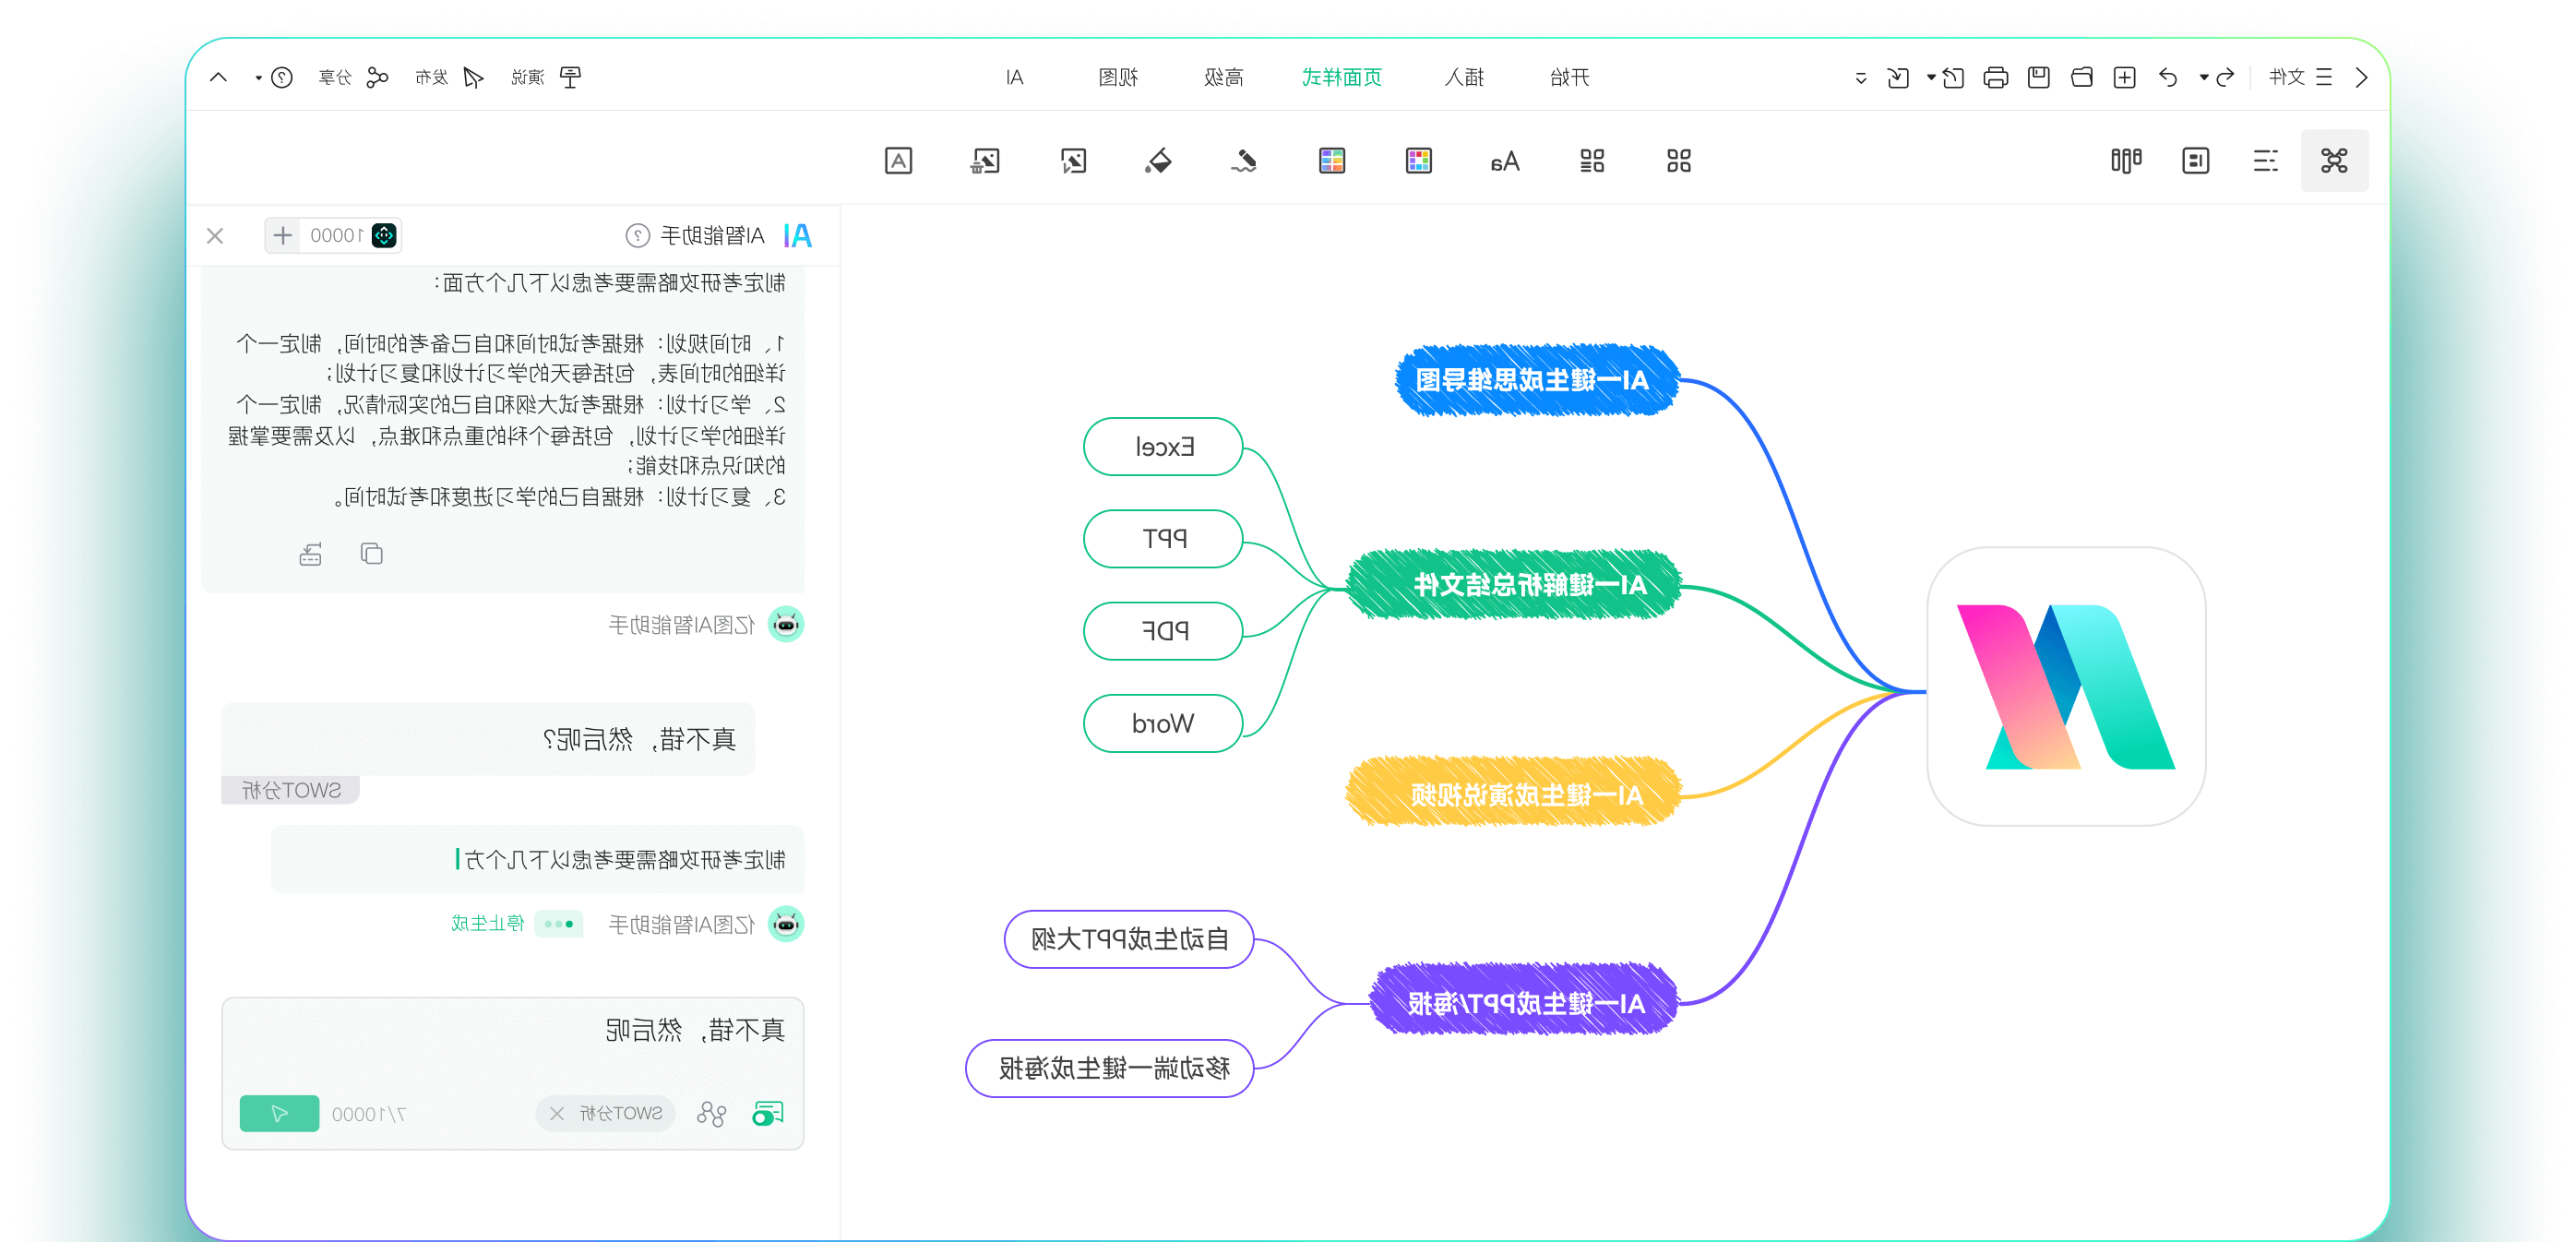
Task: Open the slide view mode icon
Action: (2196, 160)
